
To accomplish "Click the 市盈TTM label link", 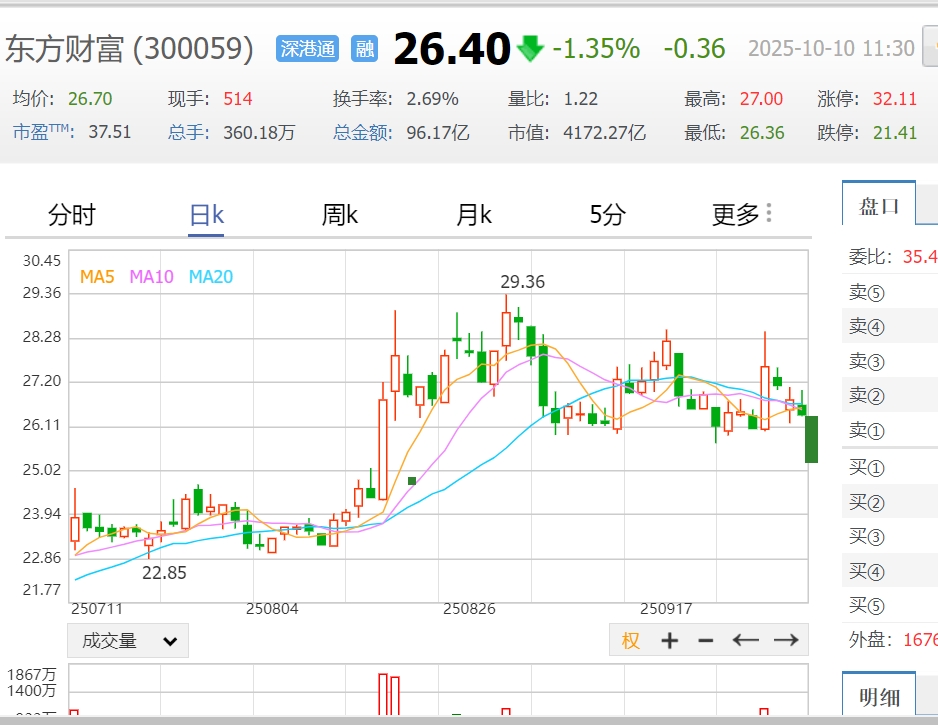I will pyautogui.click(x=44, y=132).
